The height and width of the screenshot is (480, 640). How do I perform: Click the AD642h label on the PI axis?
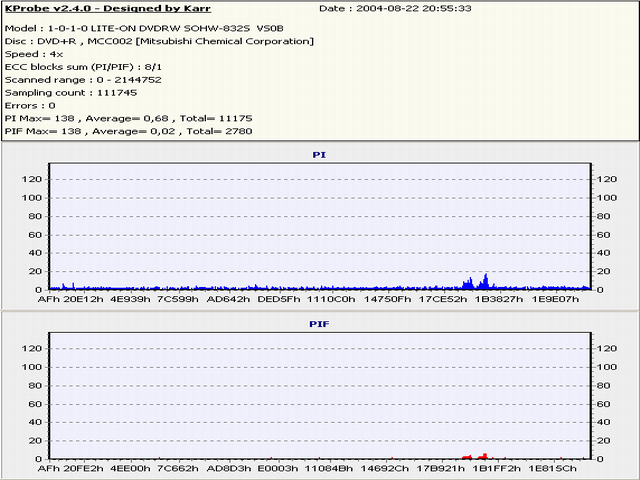[228, 299]
